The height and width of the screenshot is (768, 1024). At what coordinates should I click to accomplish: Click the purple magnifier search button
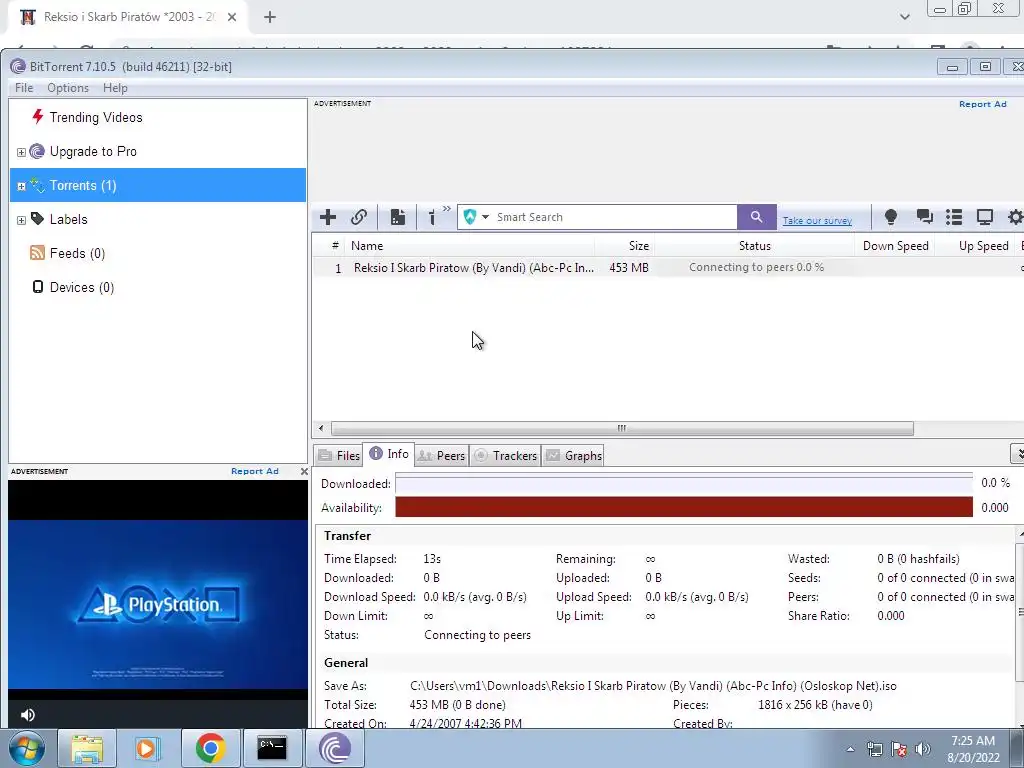pos(756,217)
